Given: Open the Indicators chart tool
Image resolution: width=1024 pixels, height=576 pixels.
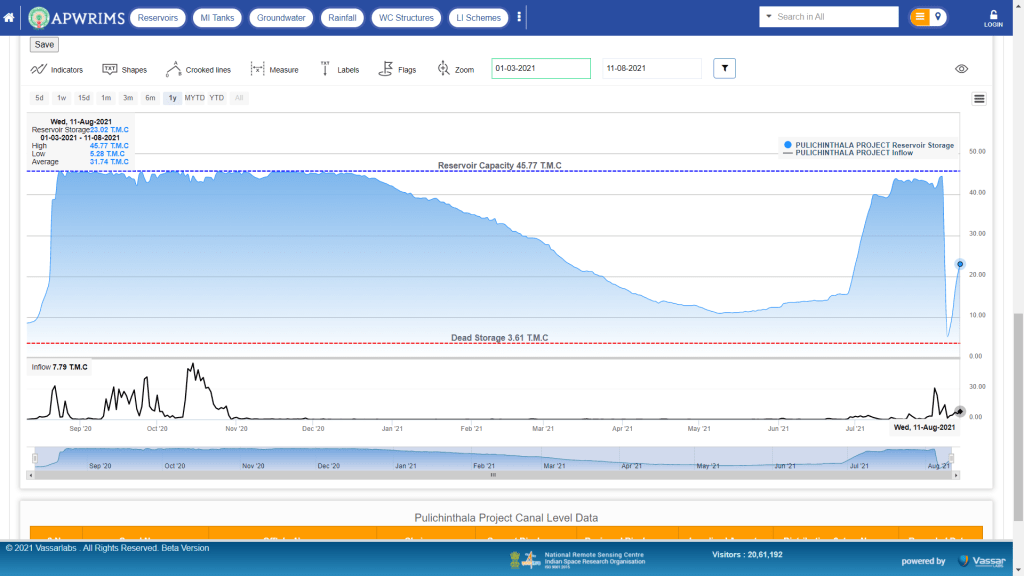Looking at the screenshot, I should 56,69.
